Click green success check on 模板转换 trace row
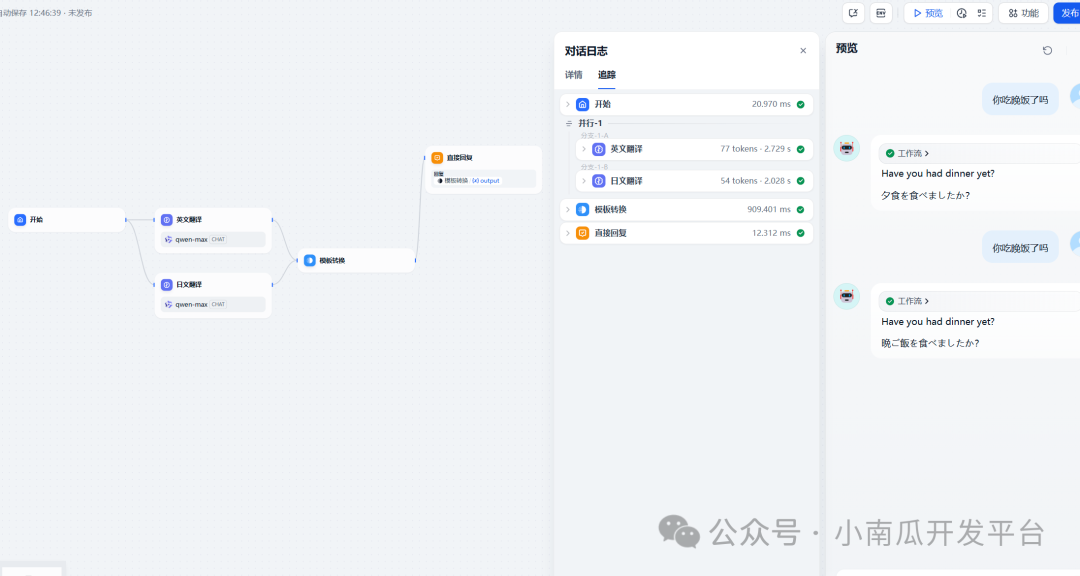The height and width of the screenshot is (576, 1080). [800, 209]
